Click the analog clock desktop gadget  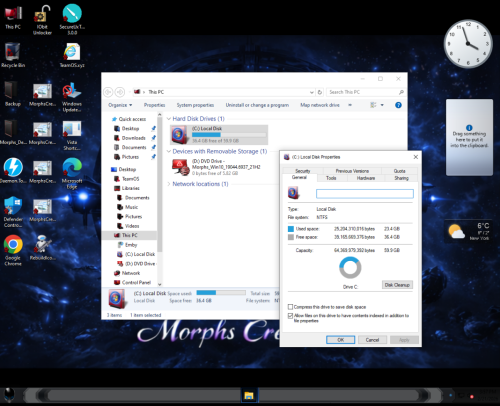pos(468,44)
